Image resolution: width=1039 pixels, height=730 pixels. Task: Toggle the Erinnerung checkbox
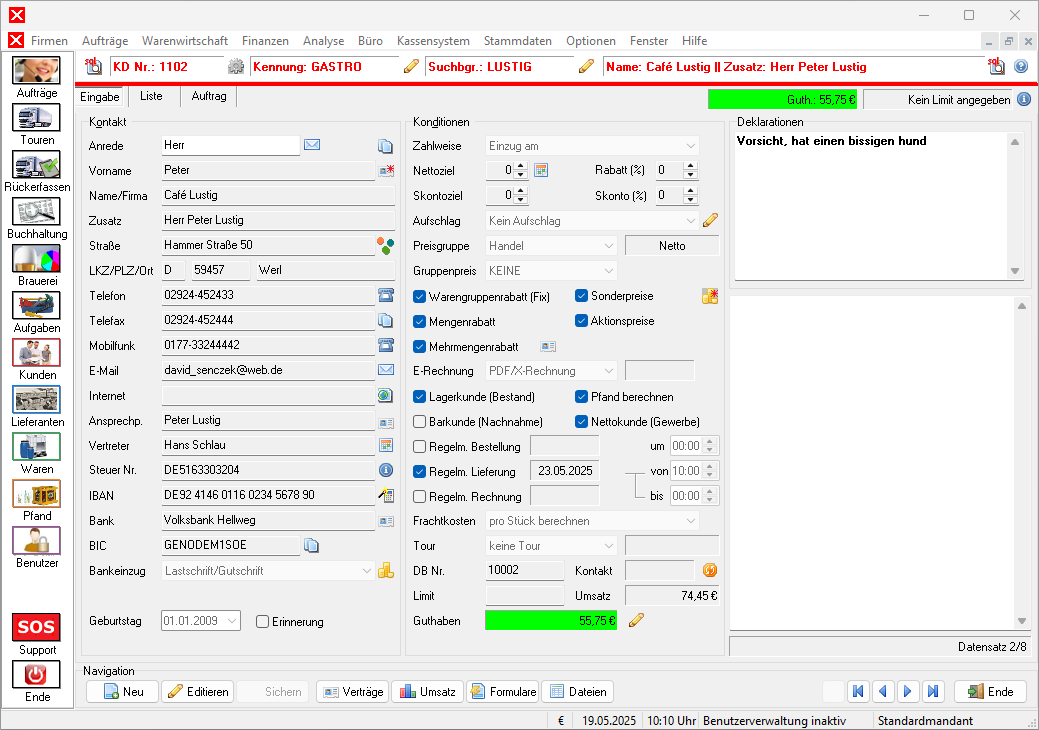(263, 622)
